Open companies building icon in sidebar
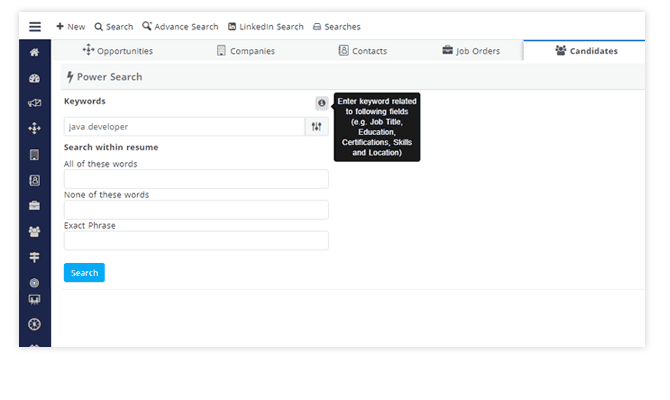Screen dimensions: 670x400 (x=35, y=155)
